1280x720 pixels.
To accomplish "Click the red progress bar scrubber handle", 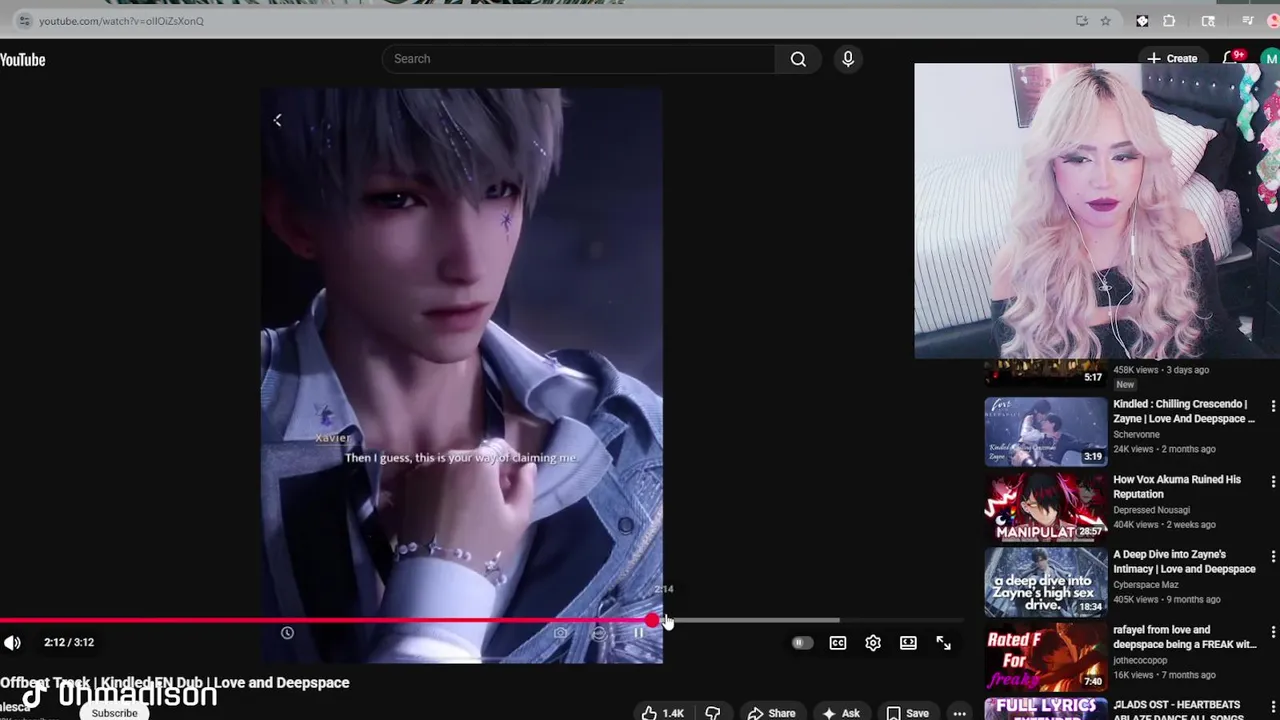I will click(653, 621).
